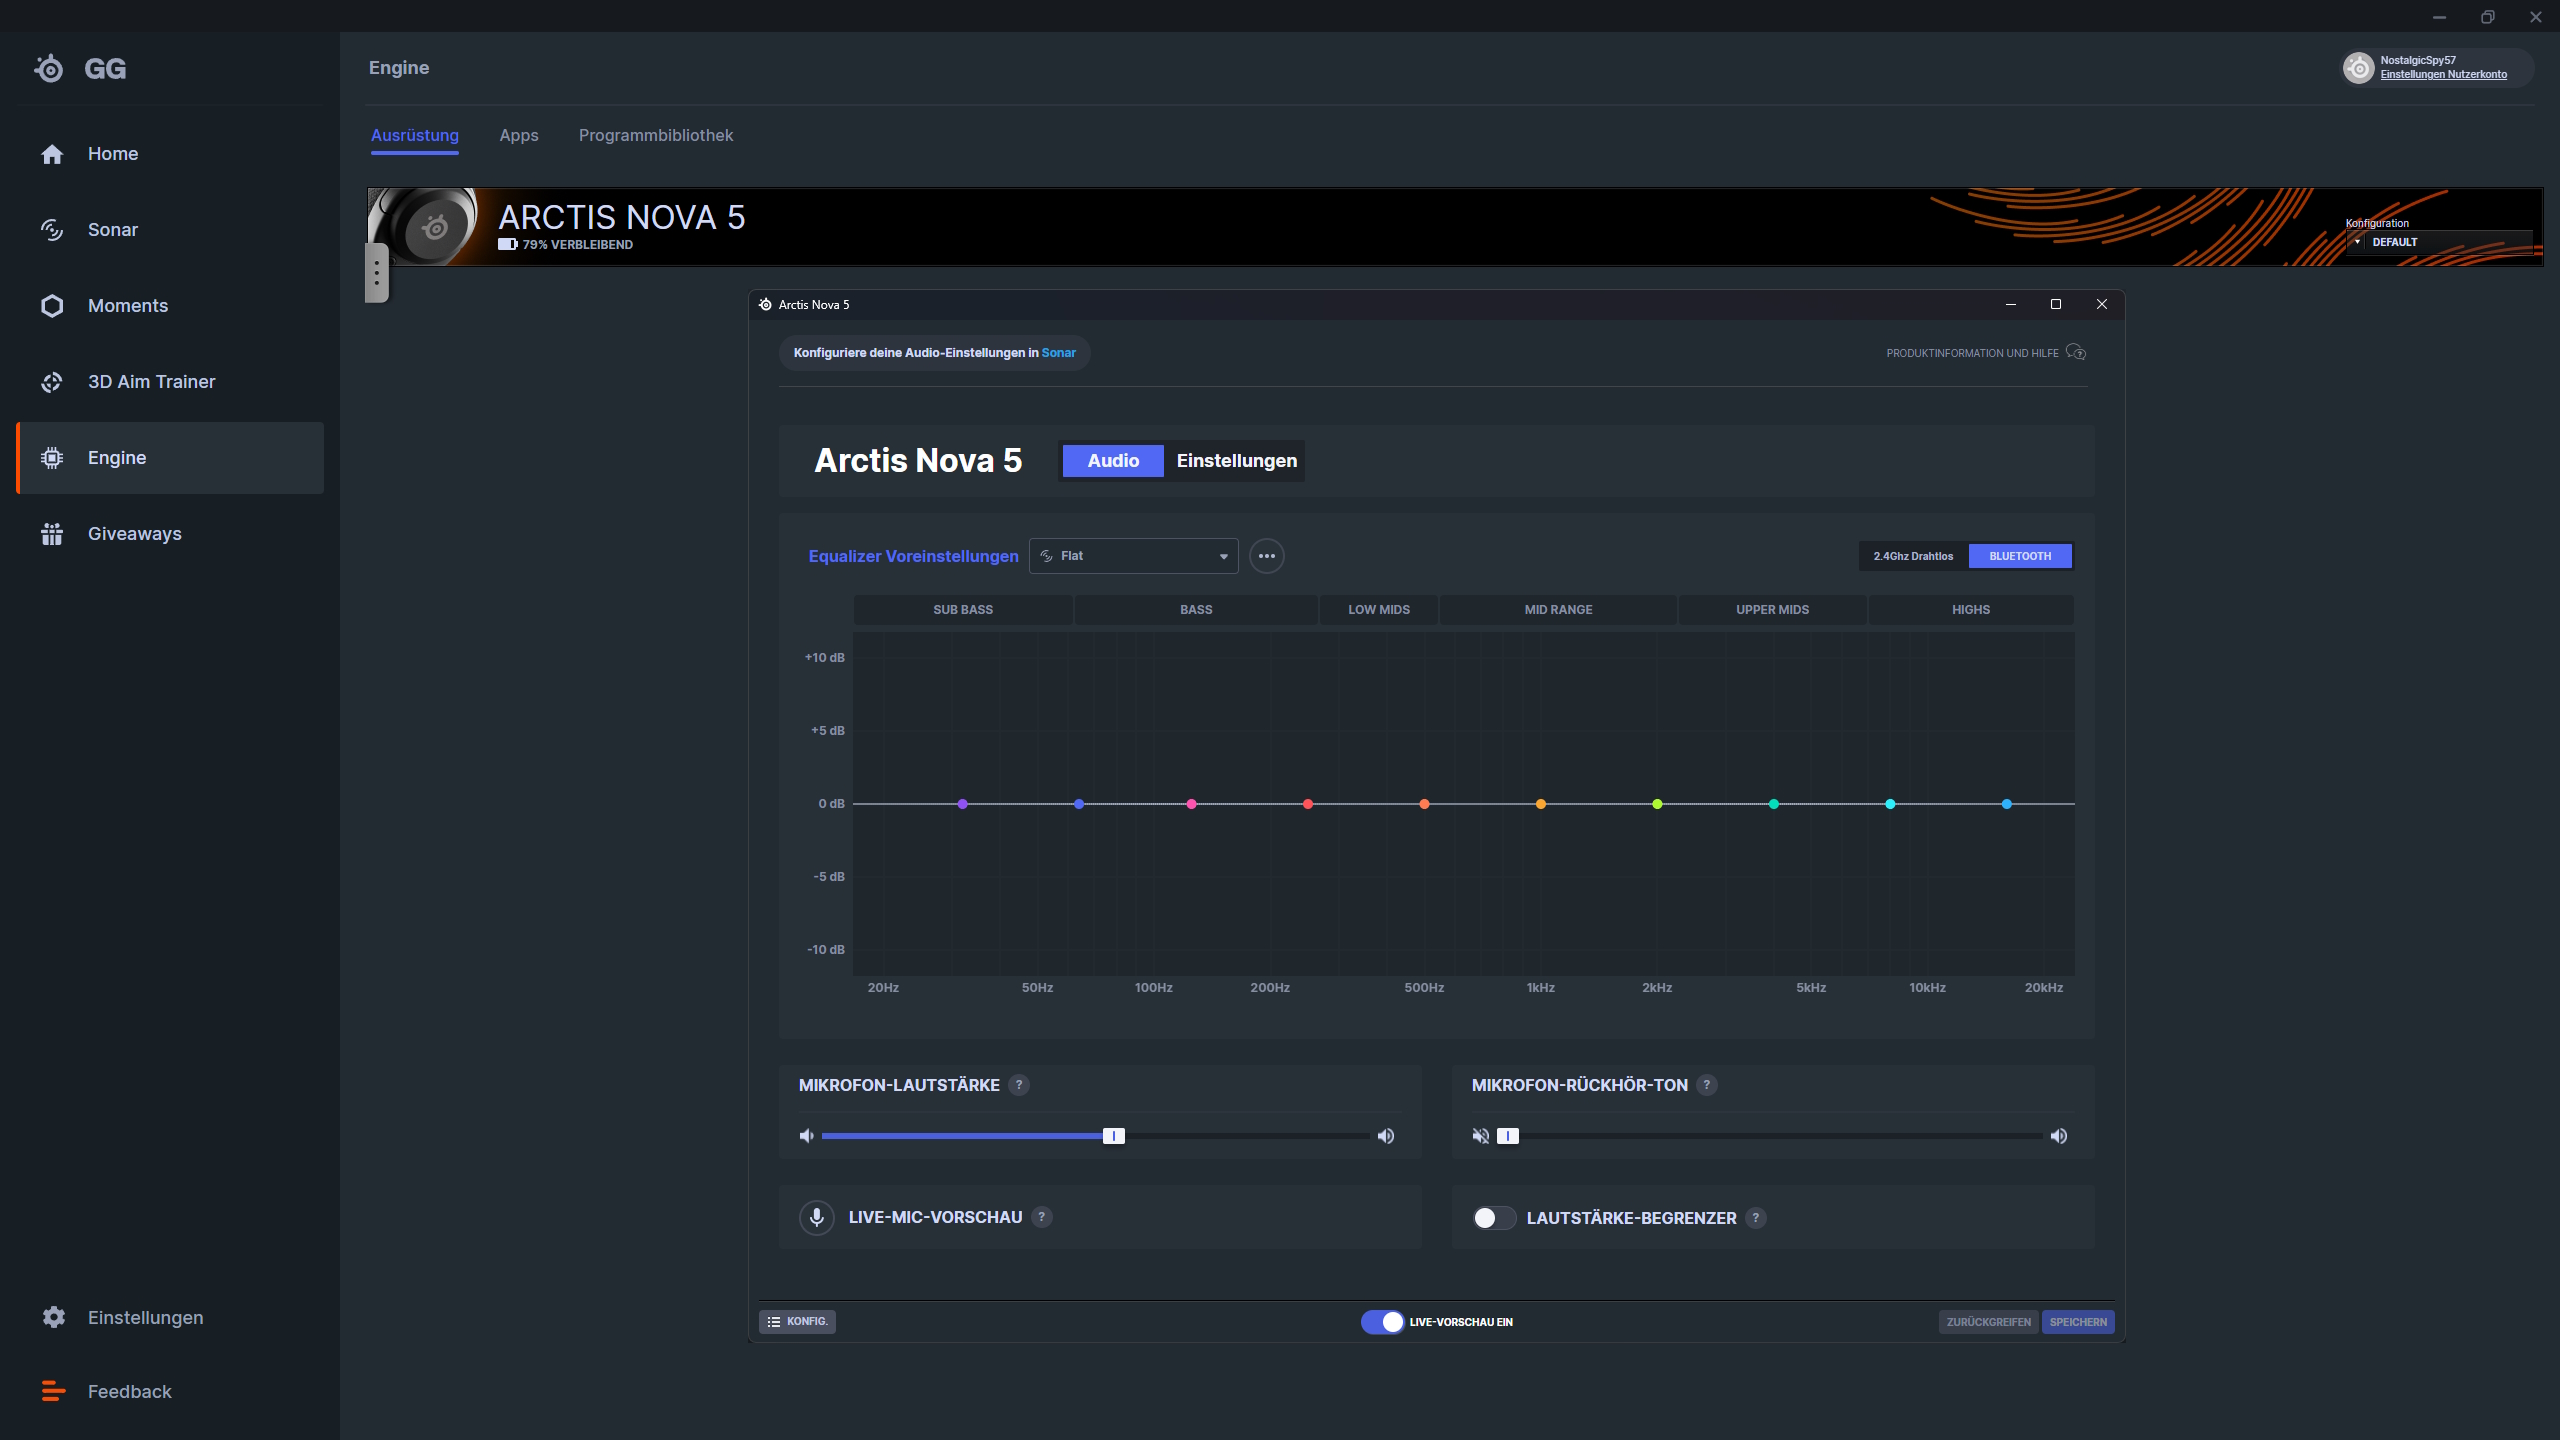
Task: Expand the Konfiguration DEFAULT selector
Action: (2356, 243)
